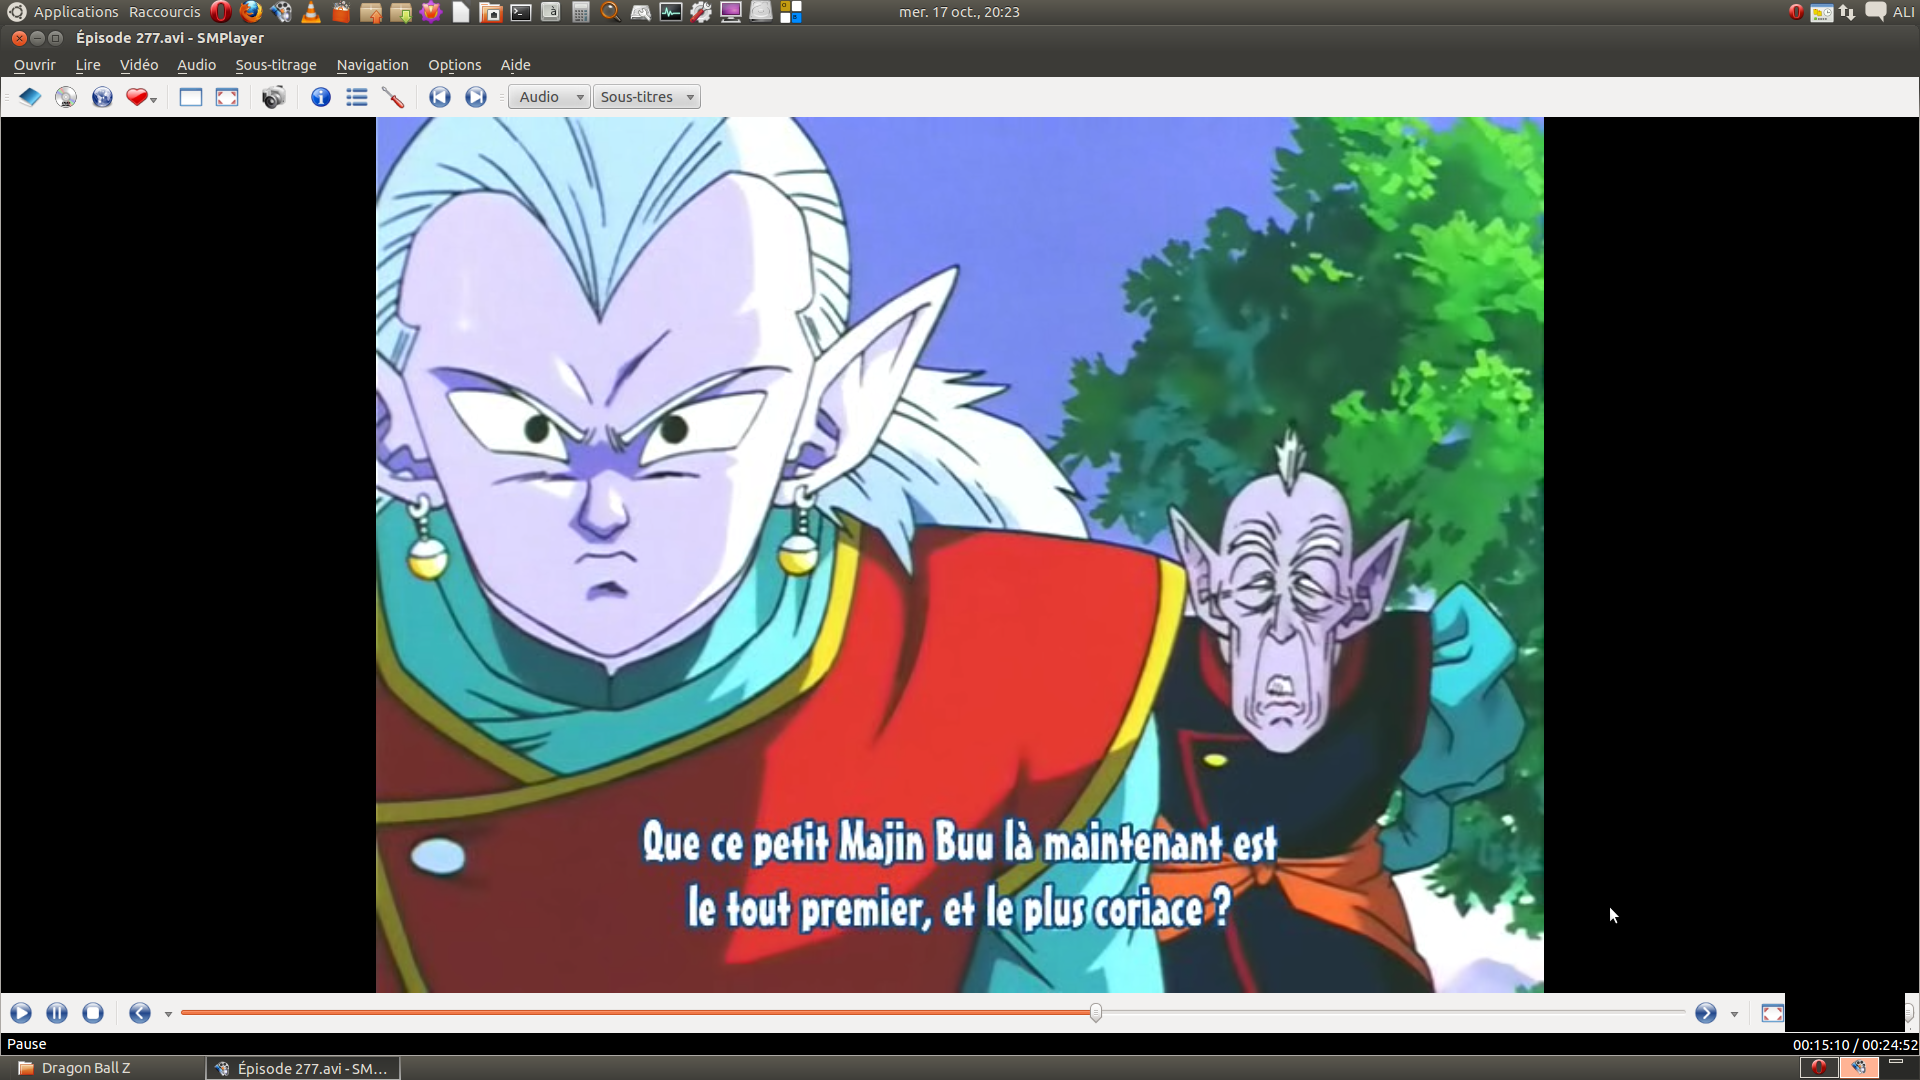Open a file with the toolbar icon
Image resolution: width=1920 pixels, height=1080 pixels.
click(30, 97)
